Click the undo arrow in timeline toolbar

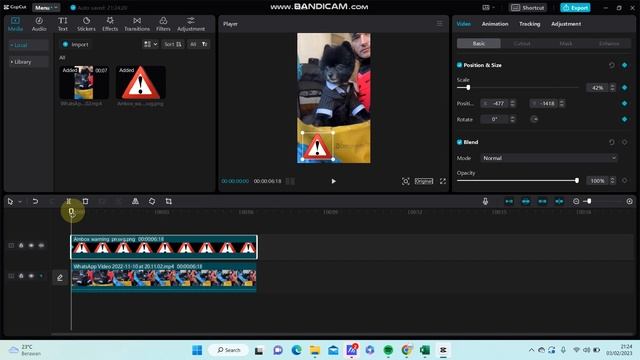point(35,201)
